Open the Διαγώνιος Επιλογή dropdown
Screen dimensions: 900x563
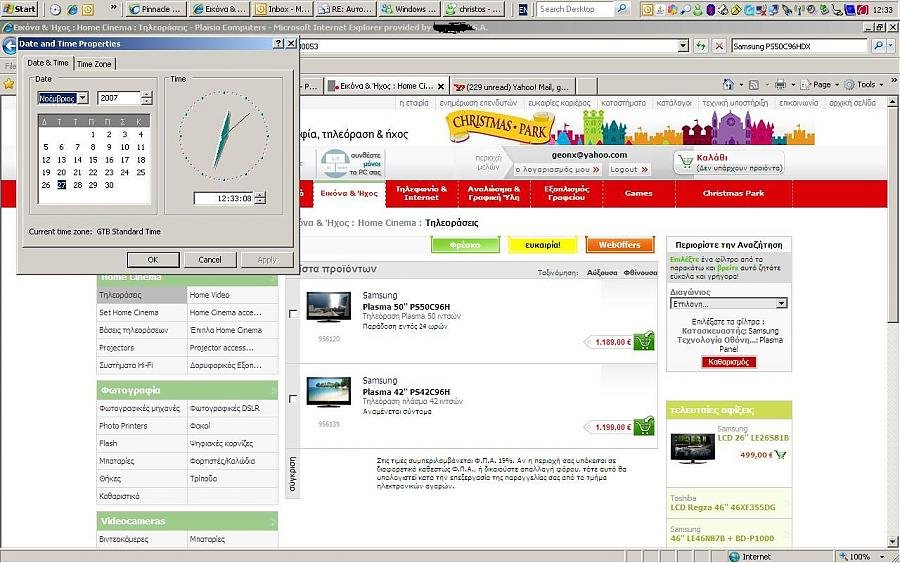pos(728,304)
